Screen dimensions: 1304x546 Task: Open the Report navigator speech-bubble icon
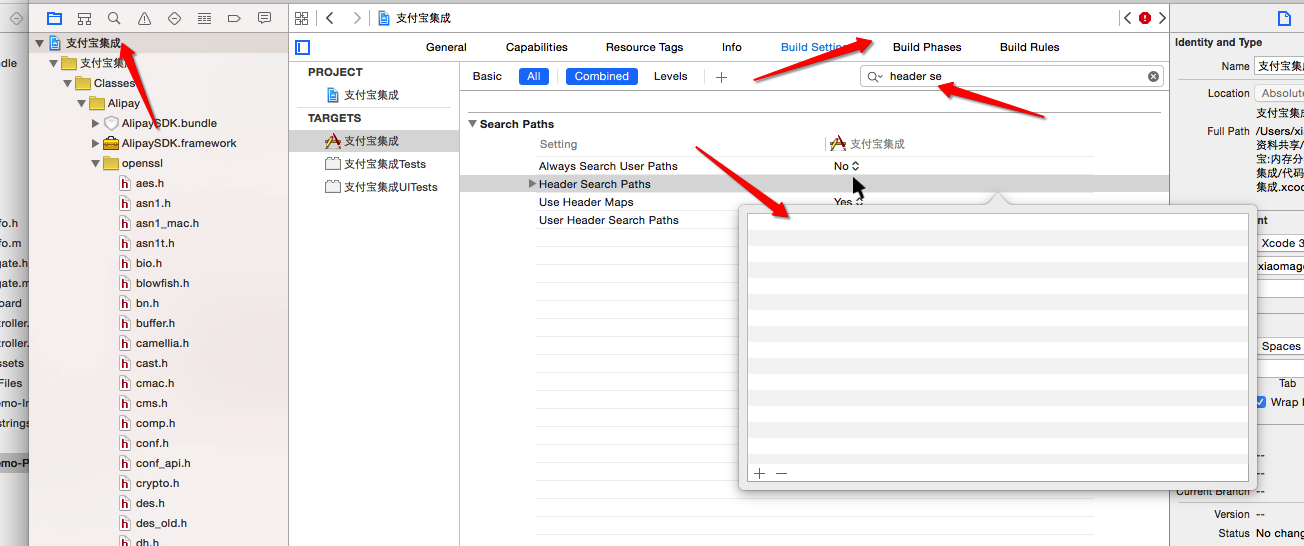coord(264,18)
